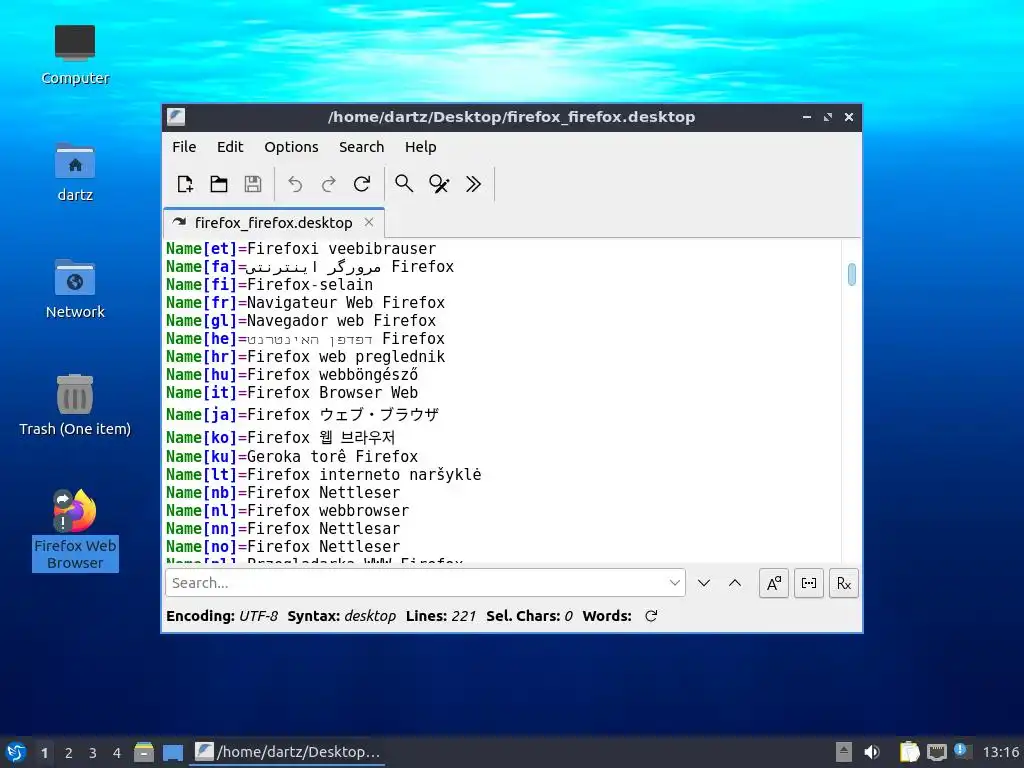1024x768 pixels.
Task: Click the Redo arrow icon
Action: point(328,184)
